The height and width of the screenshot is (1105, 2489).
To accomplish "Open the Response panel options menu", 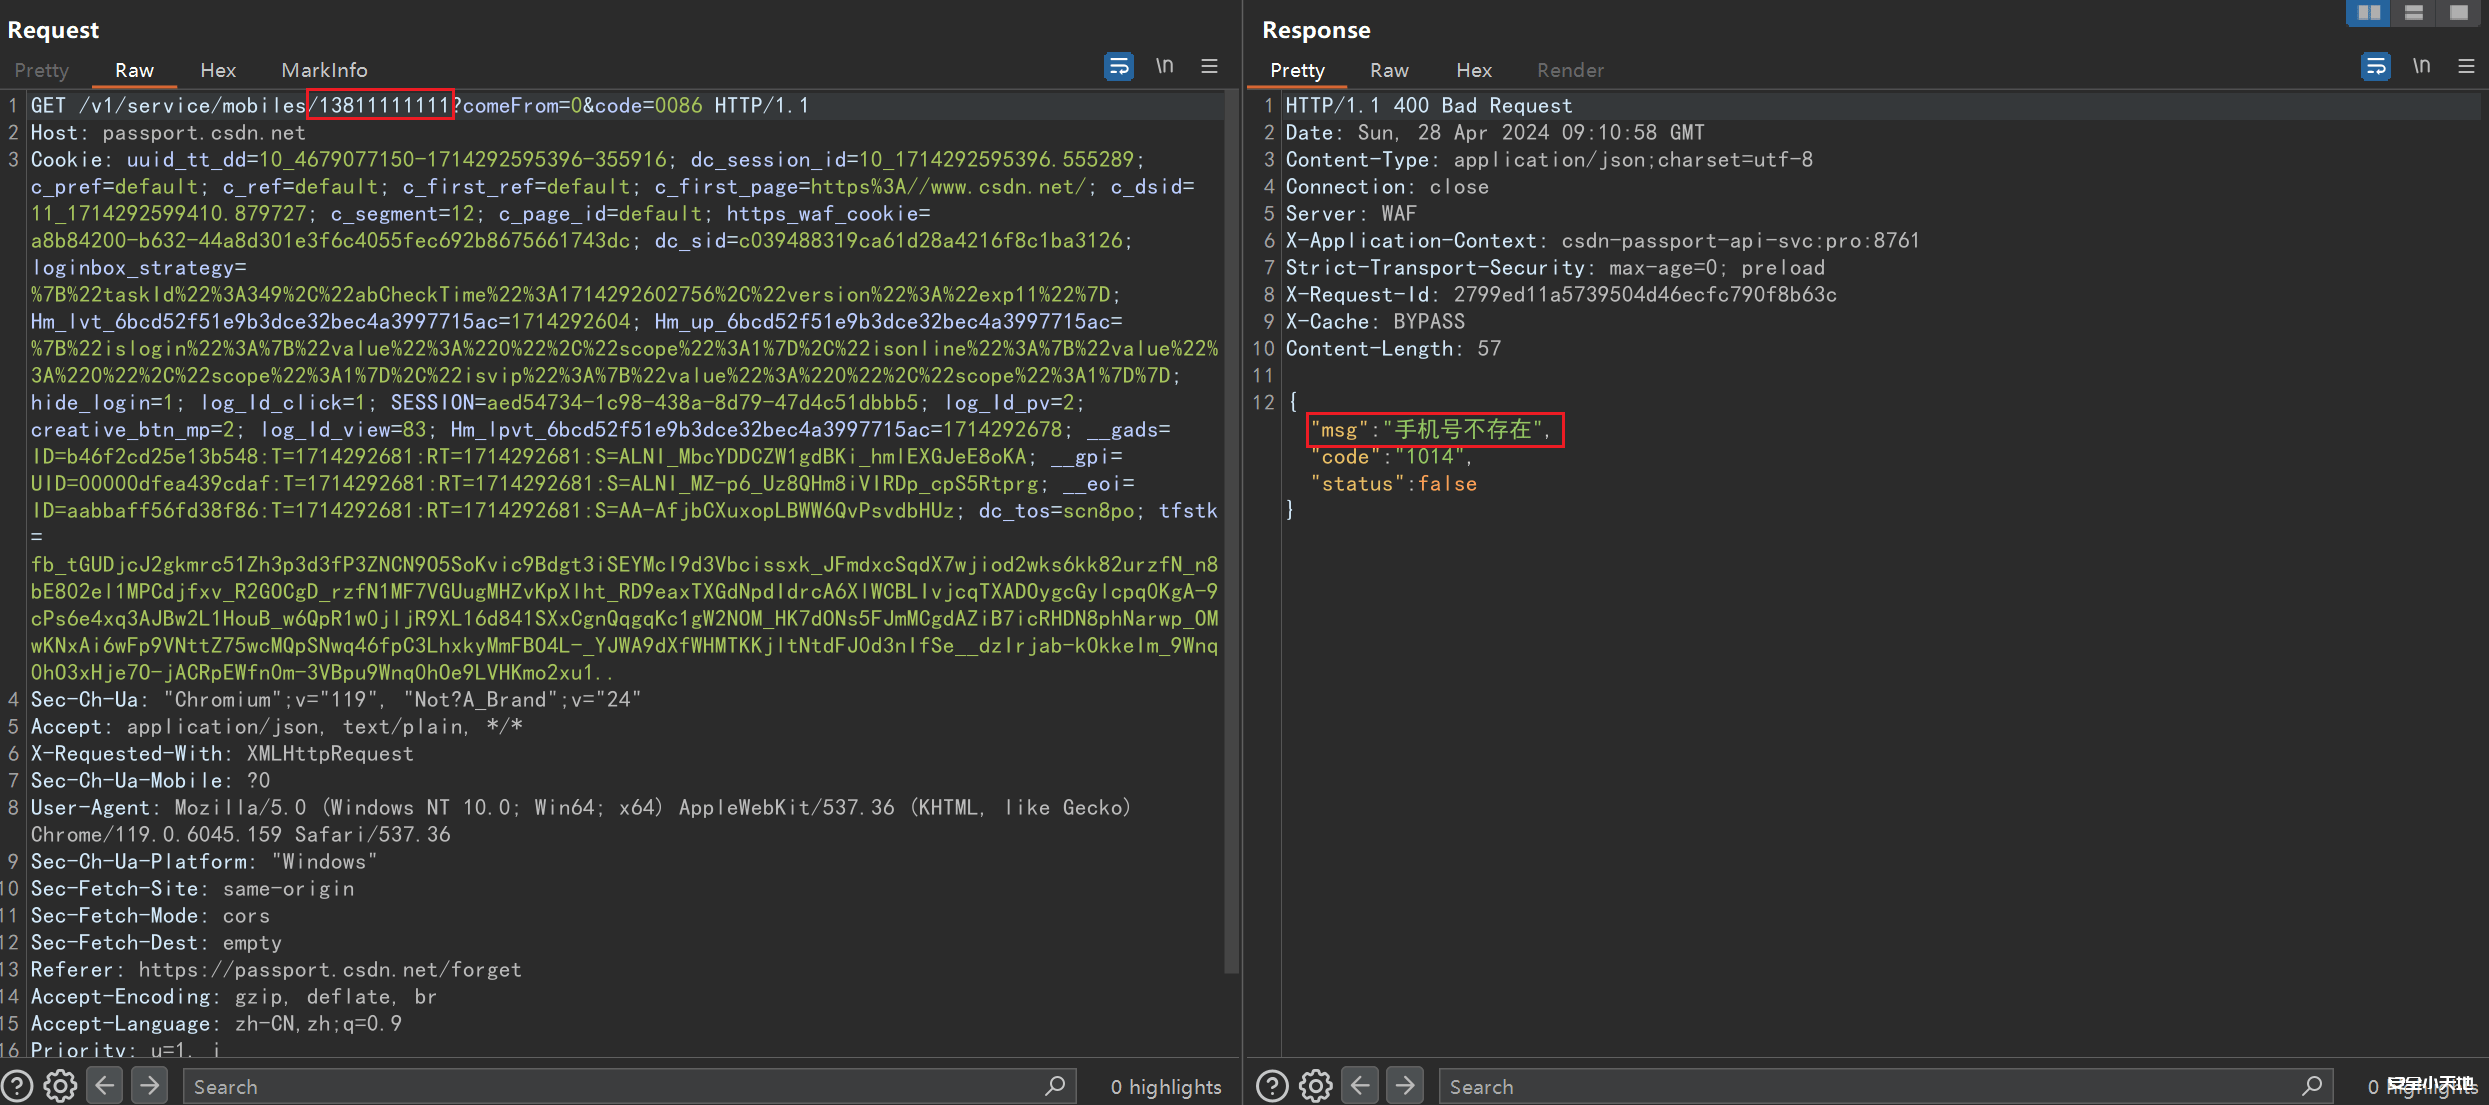I will 2466,67.
